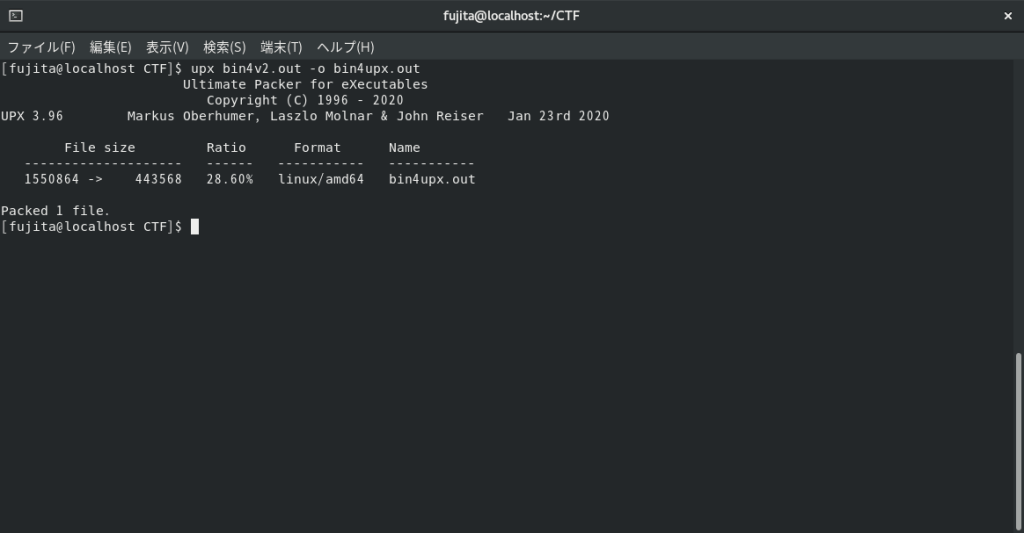This screenshot has width=1024, height=533.
Task: Open the 表示(V) menu
Action: click(x=167, y=47)
